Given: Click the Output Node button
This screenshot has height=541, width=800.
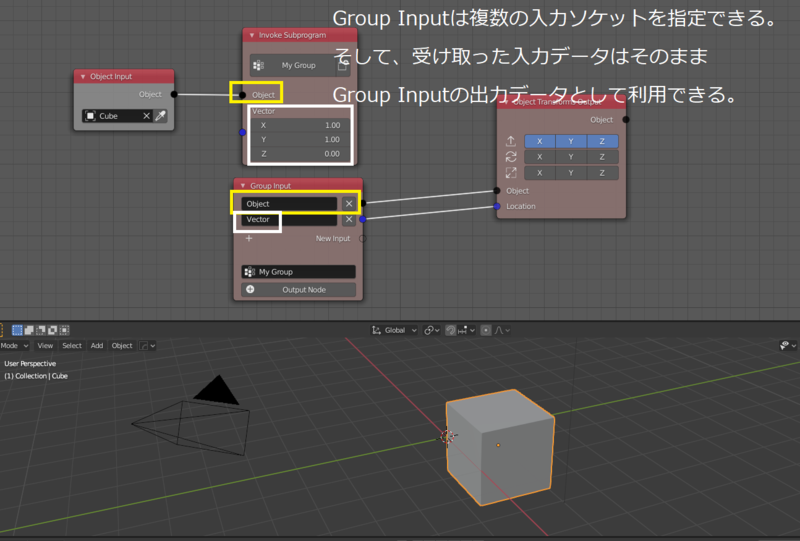Looking at the screenshot, I should [x=298, y=289].
